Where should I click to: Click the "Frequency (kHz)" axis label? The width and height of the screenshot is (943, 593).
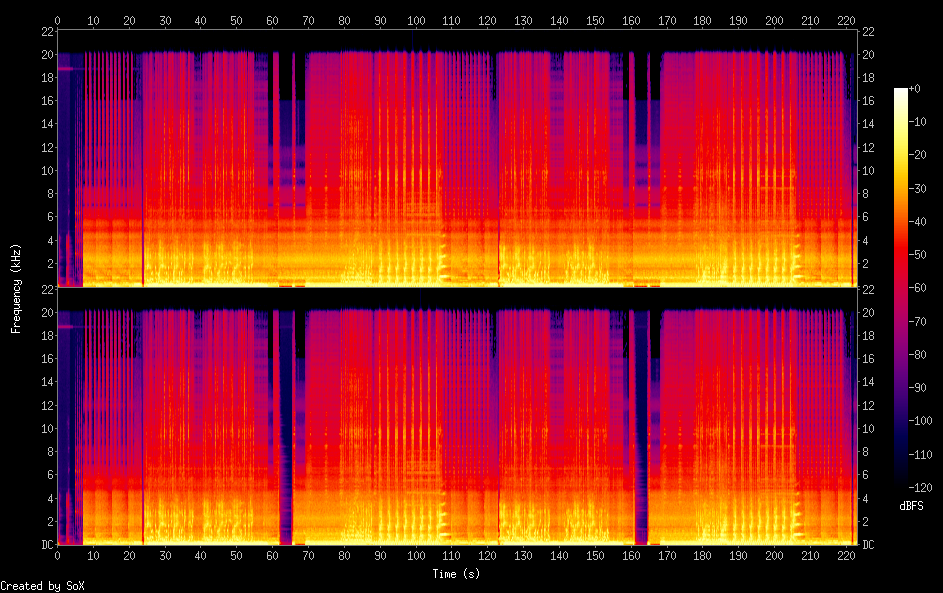[x=16, y=288]
